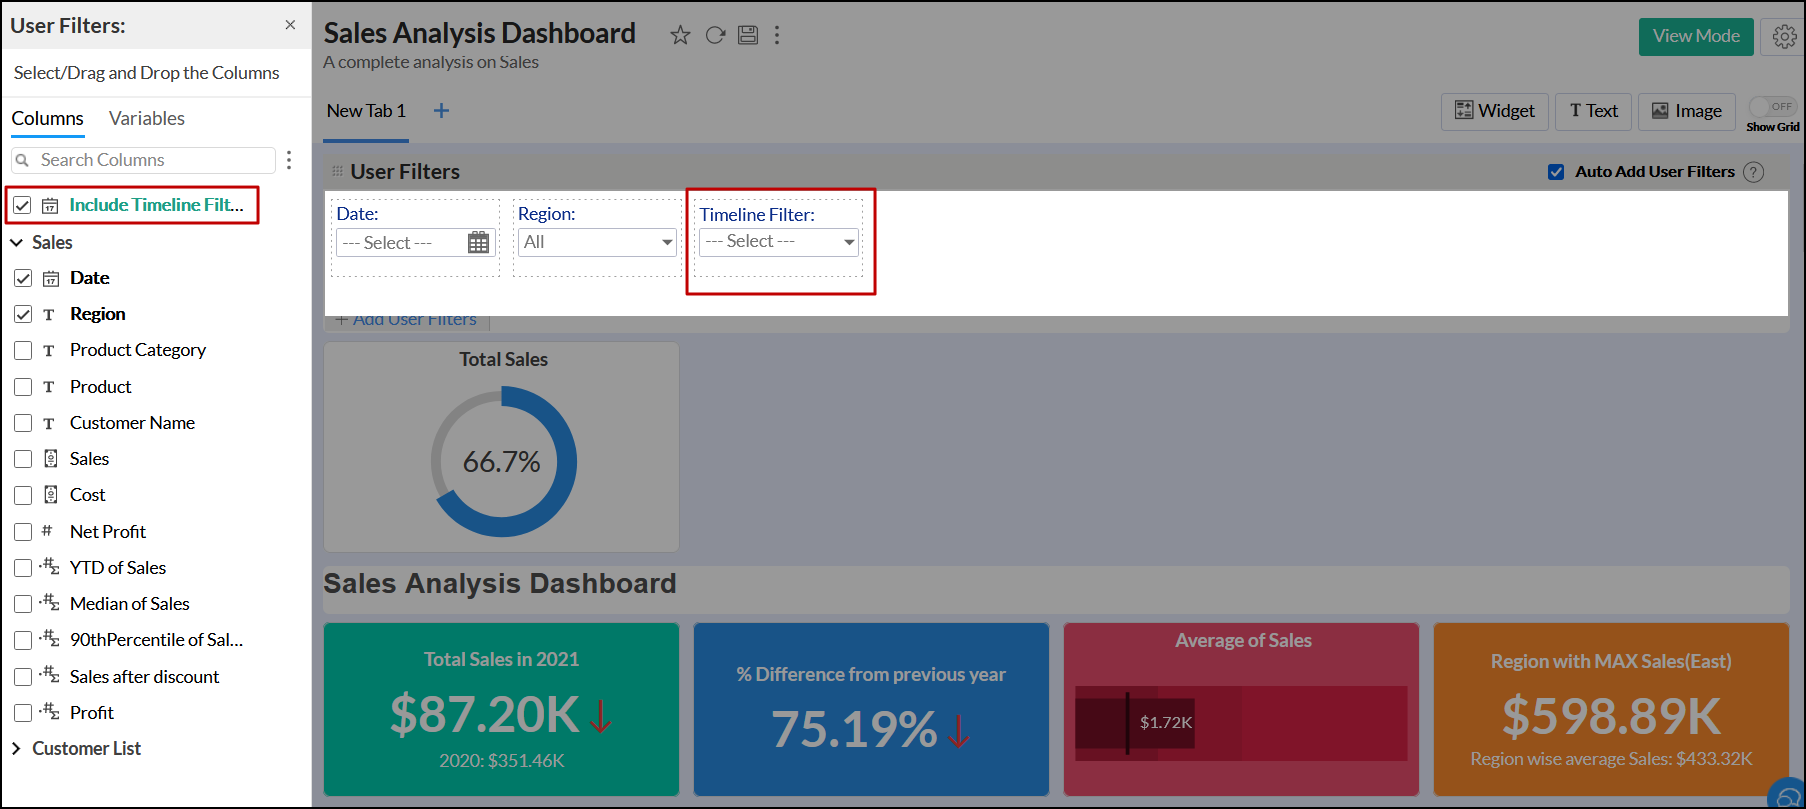This screenshot has height=809, width=1806.
Task: Insert a Text element
Action: pos(1593,111)
